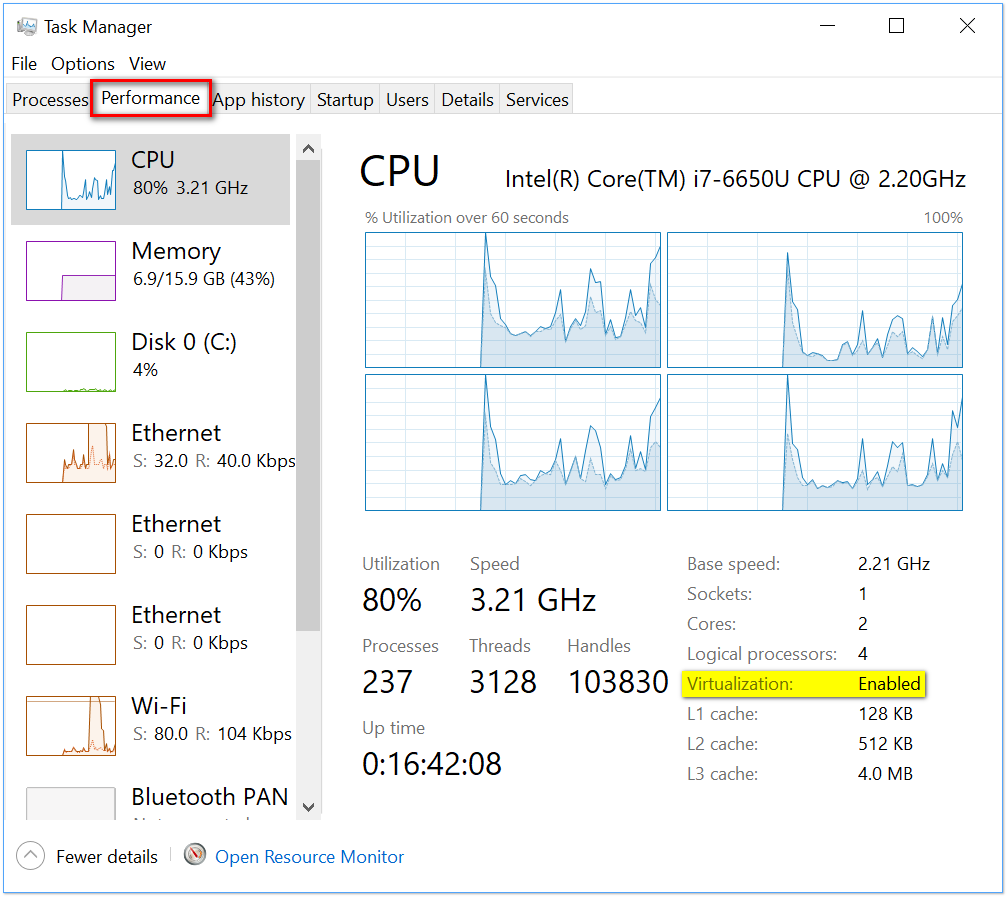Switch to the App history tab
Image resolution: width=1007 pixels, height=897 pixels.
(x=259, y=100)
